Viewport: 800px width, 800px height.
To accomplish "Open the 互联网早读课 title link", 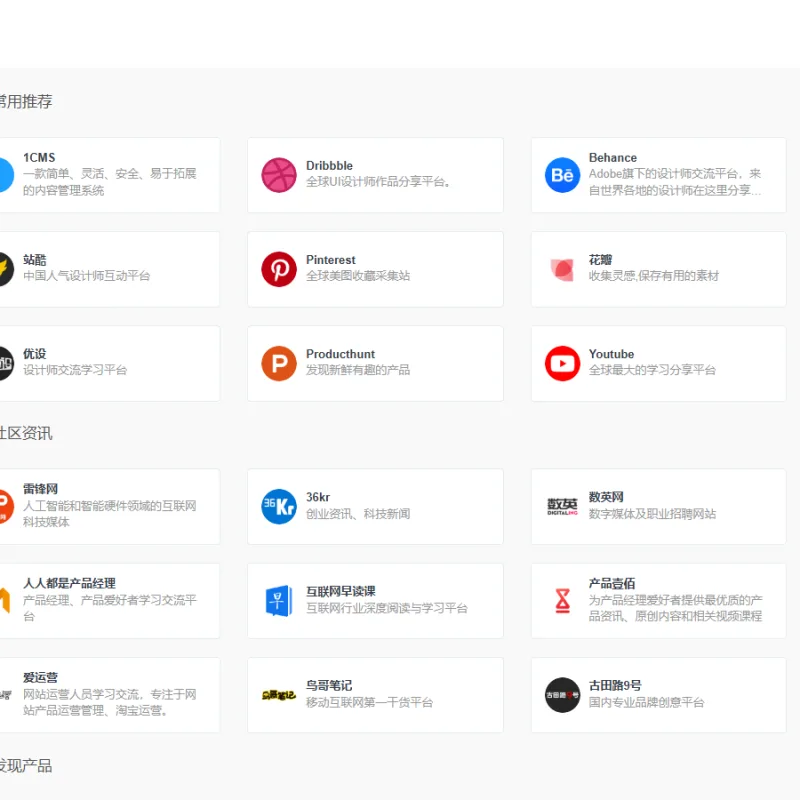I will [x=341, y=591].
